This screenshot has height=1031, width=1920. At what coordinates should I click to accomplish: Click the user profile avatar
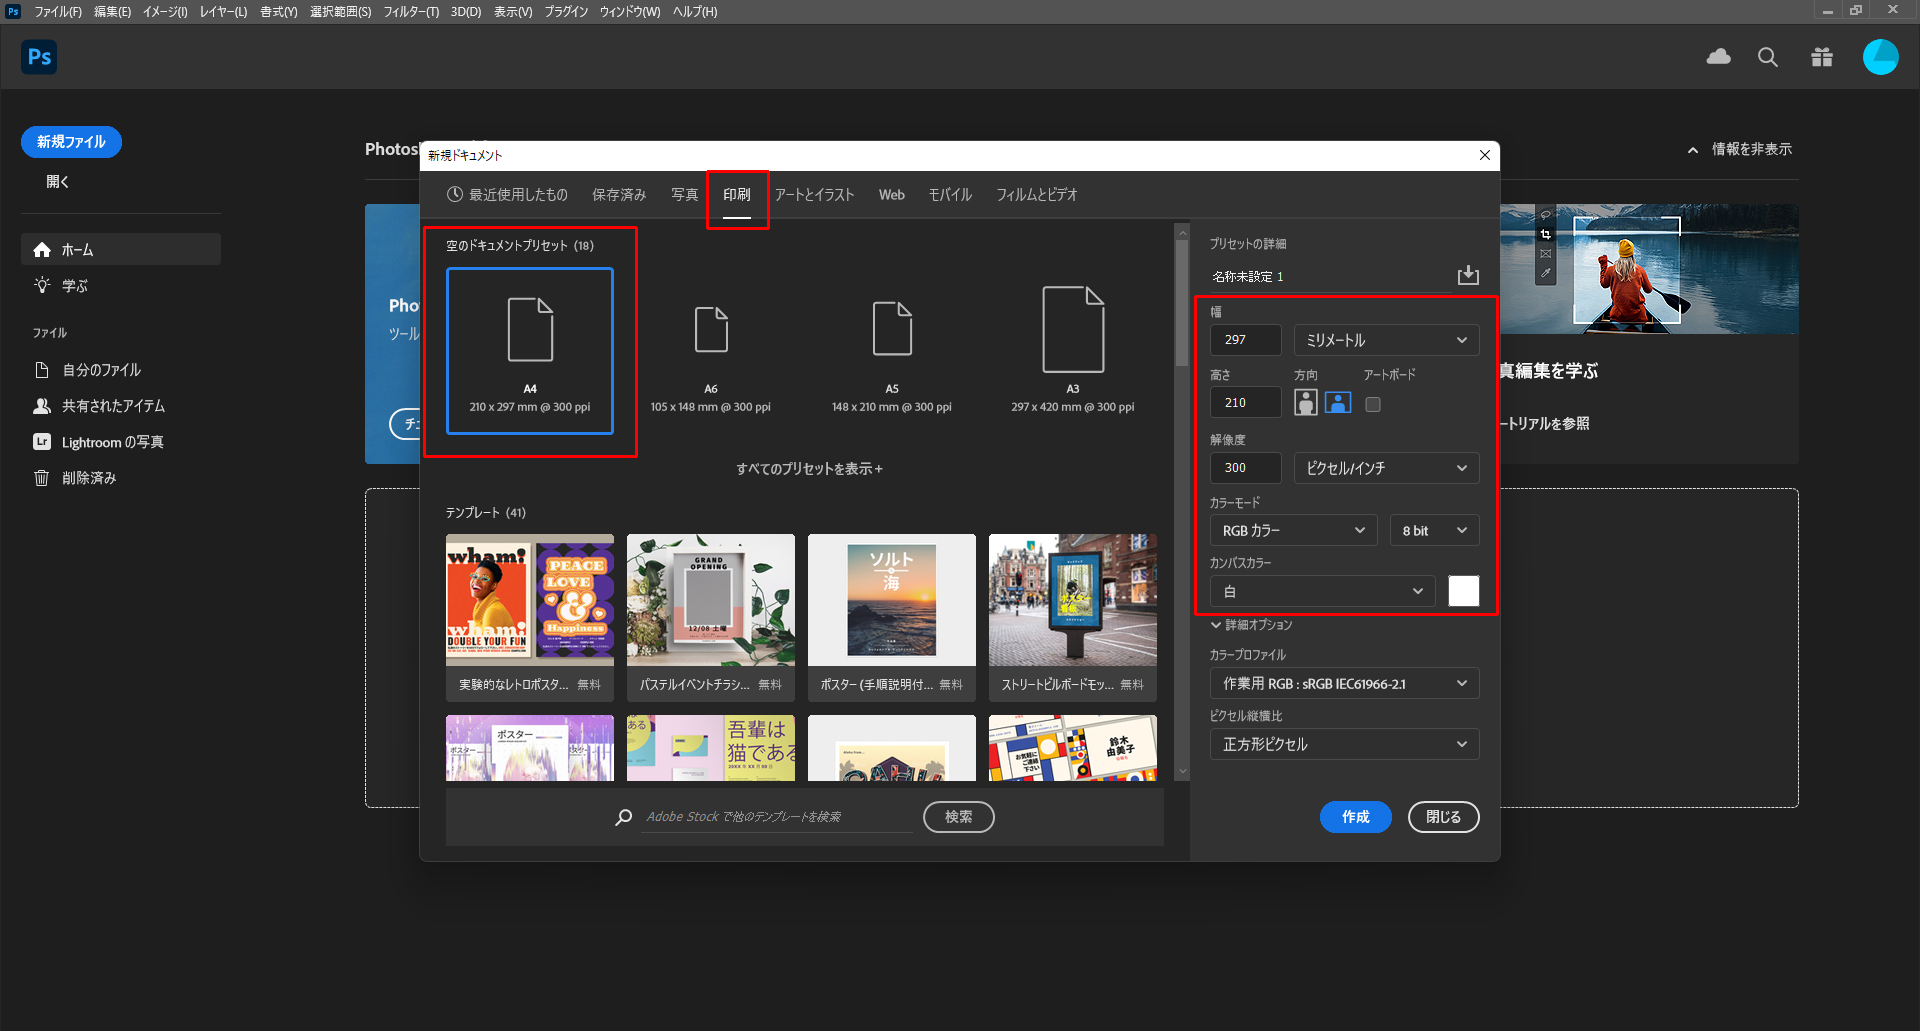pos(1880,57)
